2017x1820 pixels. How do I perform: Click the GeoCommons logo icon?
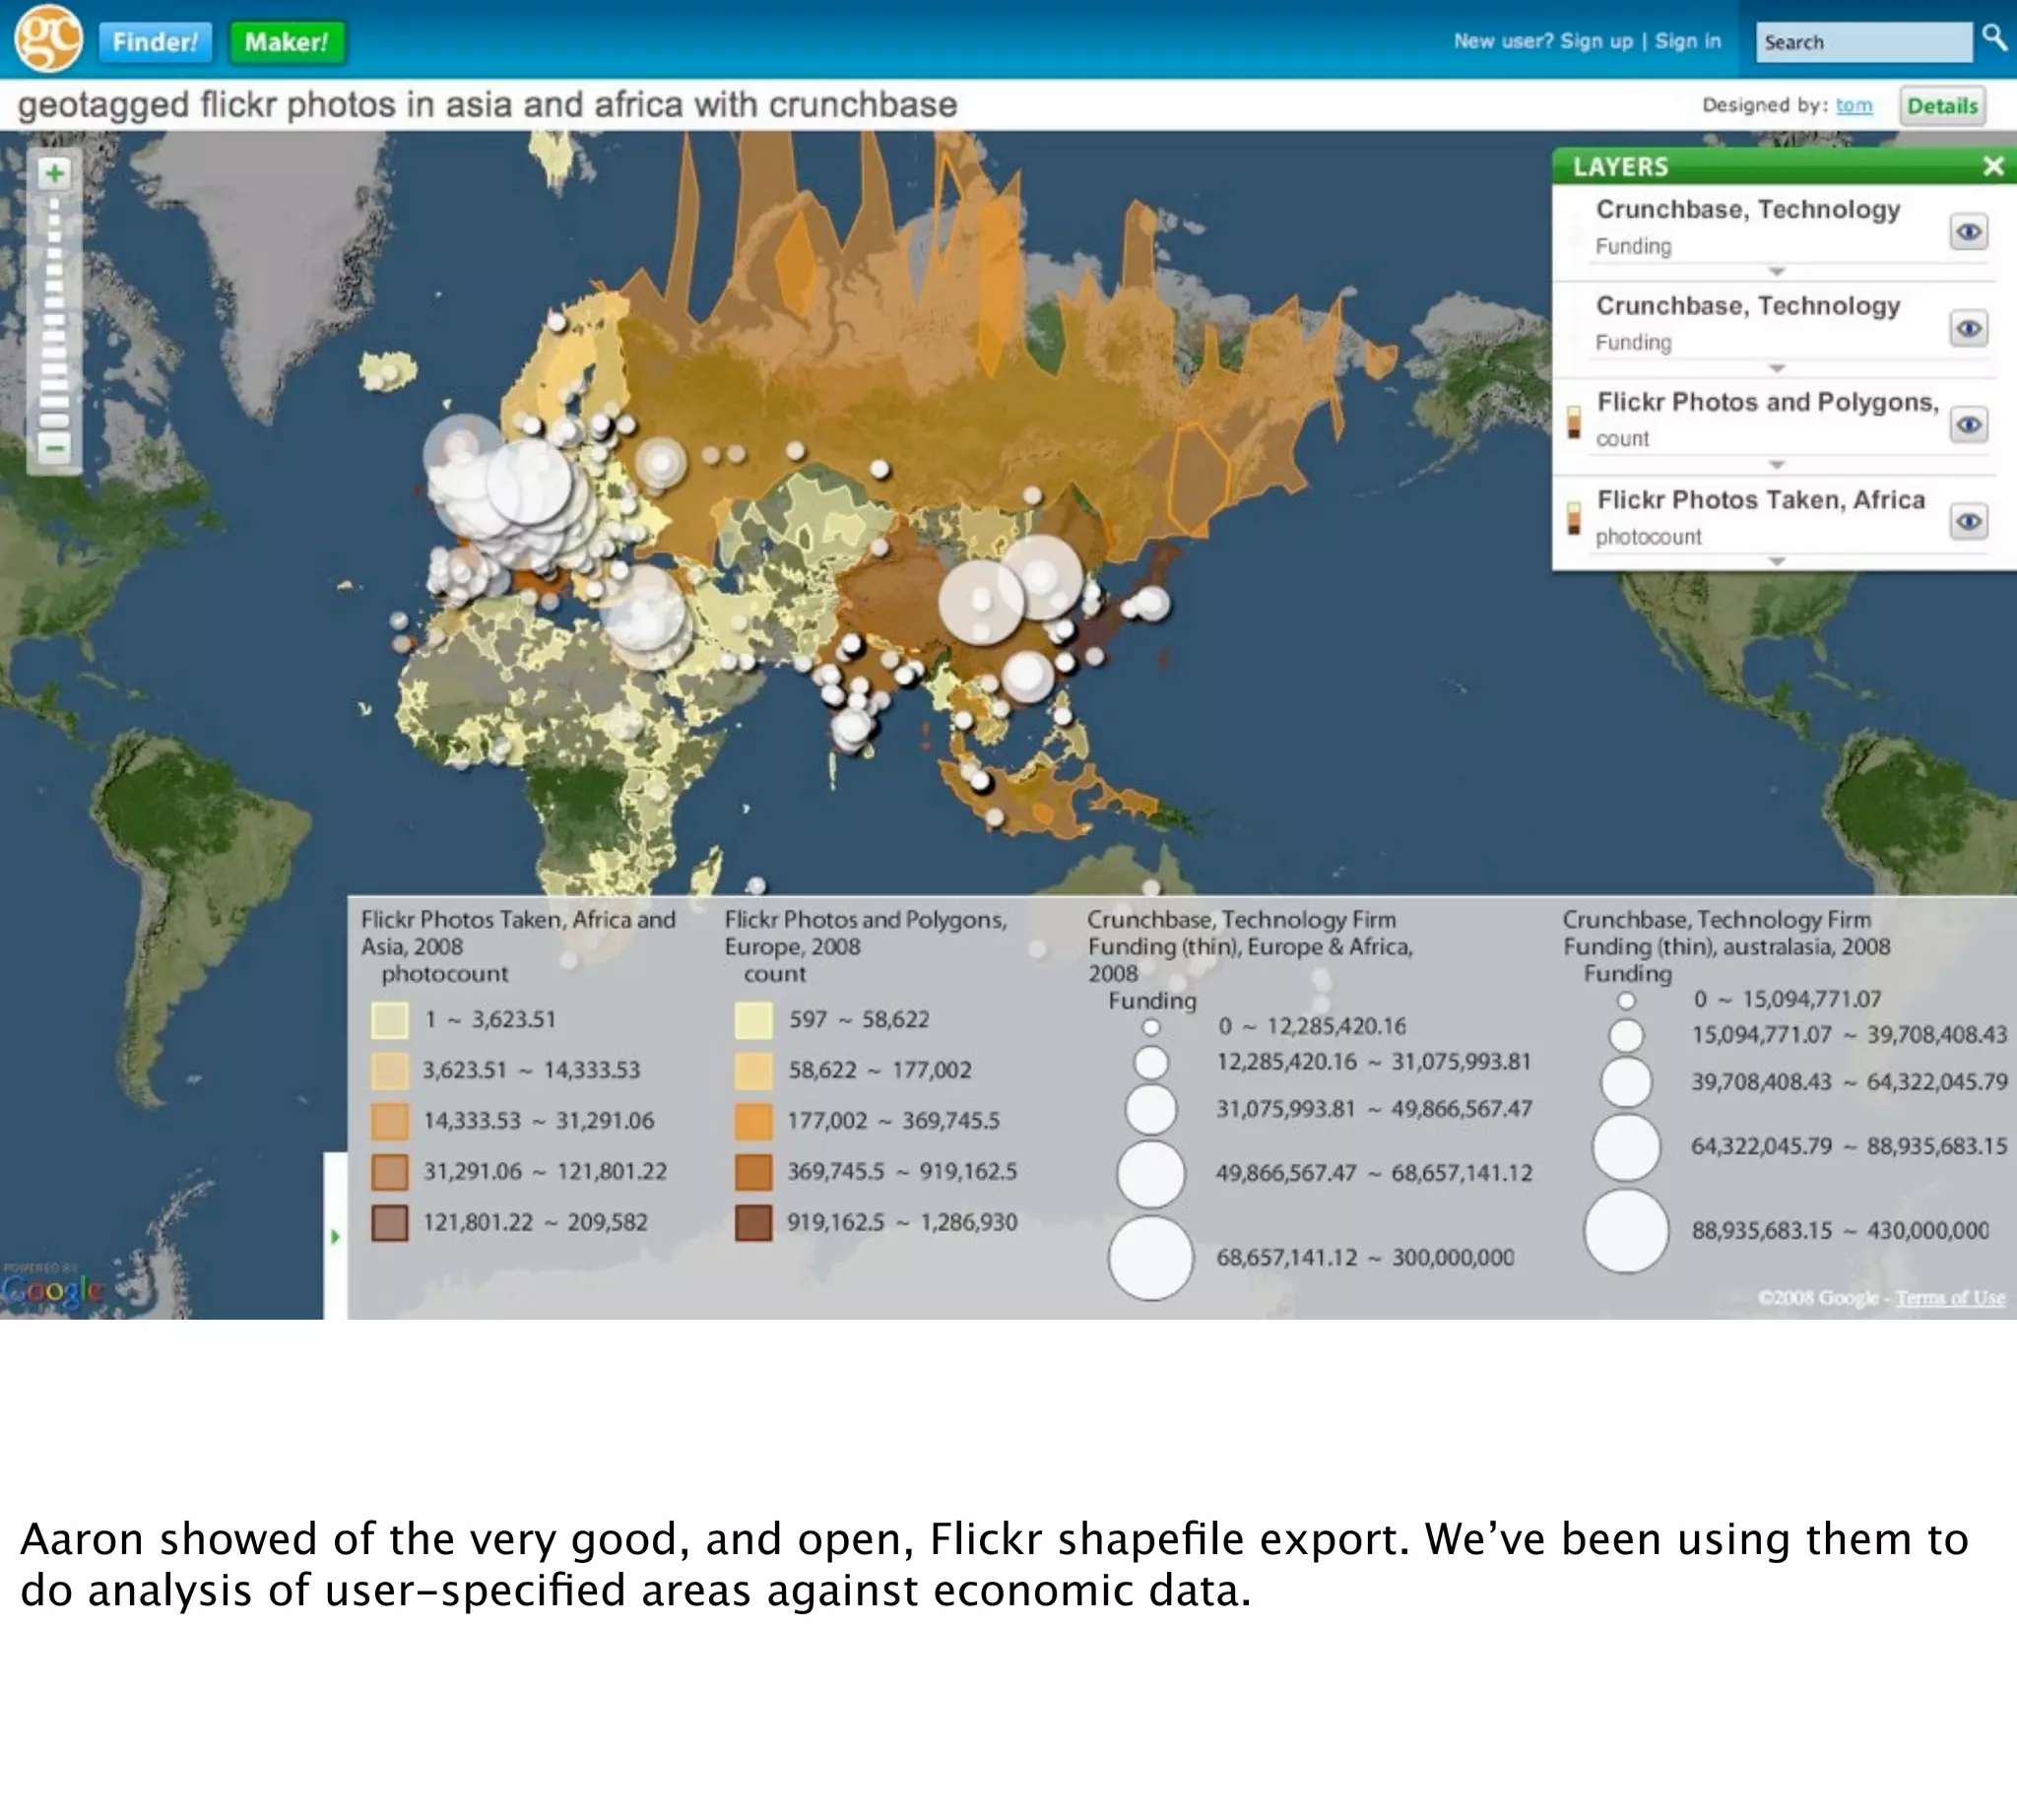point(48,38)
